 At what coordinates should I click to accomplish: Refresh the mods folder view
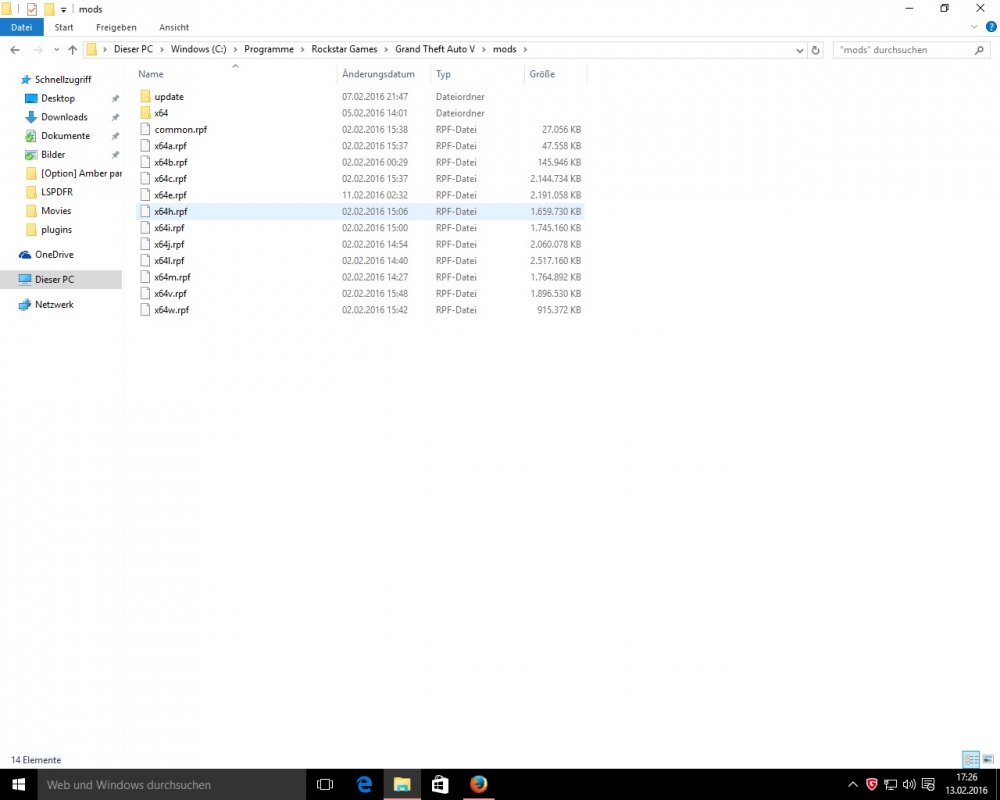point(815,50)
